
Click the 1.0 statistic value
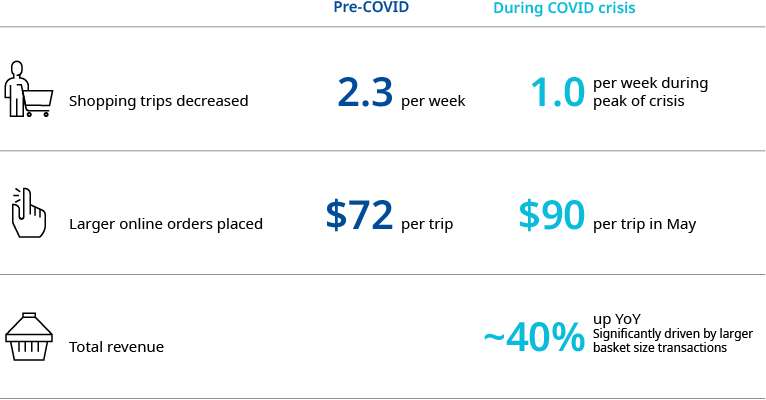click(556, 93)
